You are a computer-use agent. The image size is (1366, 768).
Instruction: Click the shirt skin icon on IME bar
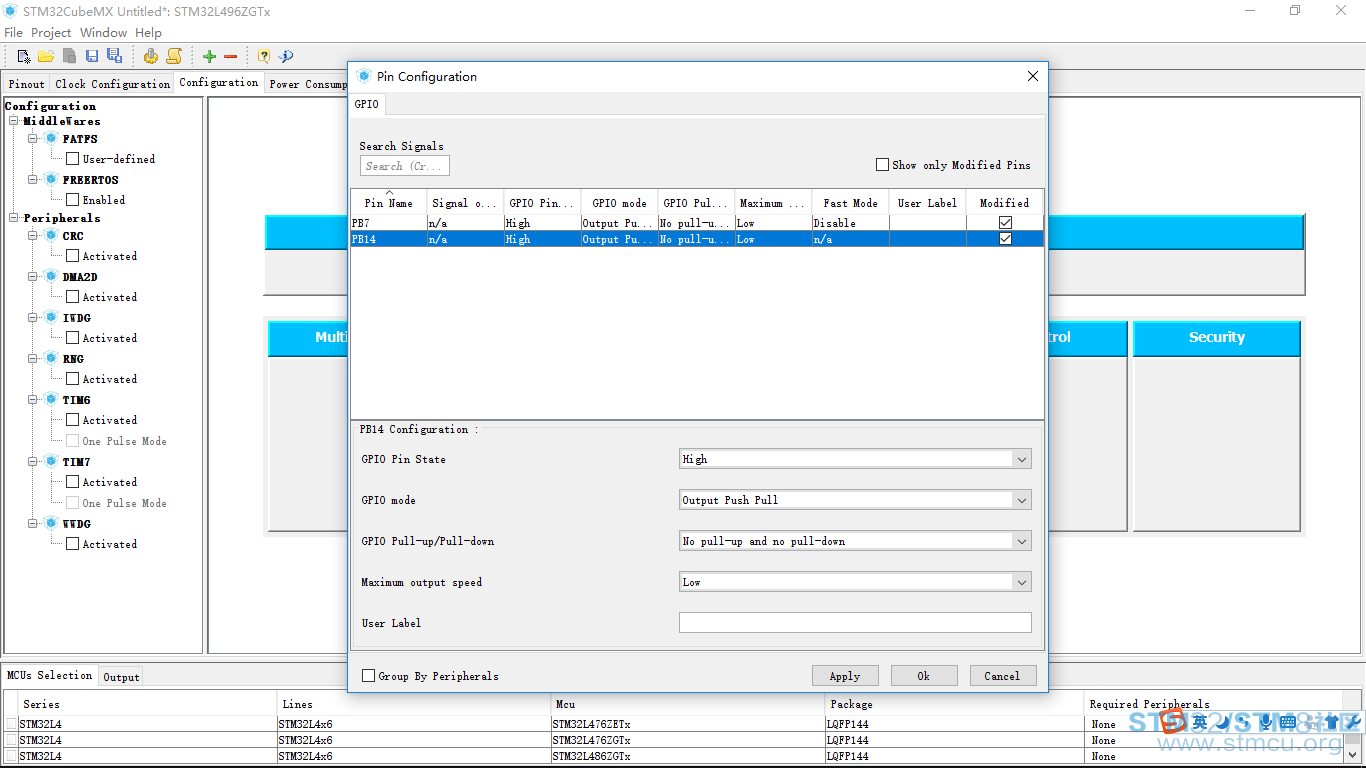(1332, 722)
